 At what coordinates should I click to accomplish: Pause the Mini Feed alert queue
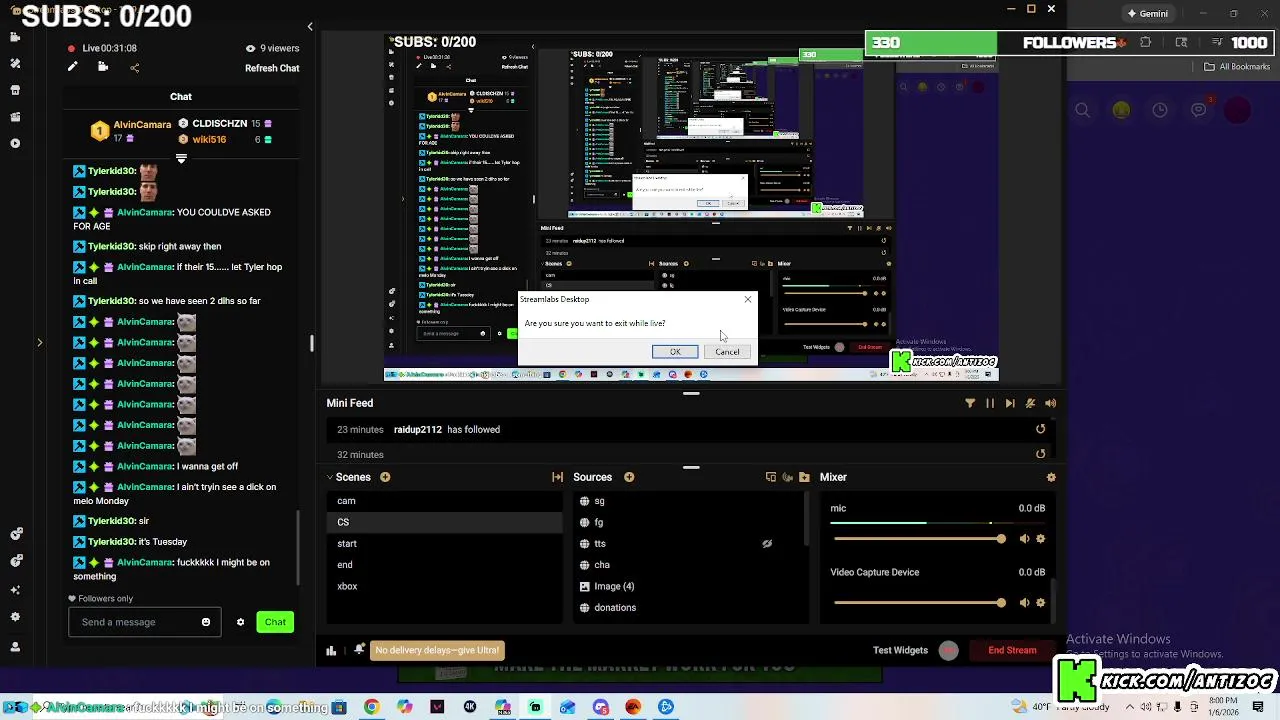(x=990, y=403)
